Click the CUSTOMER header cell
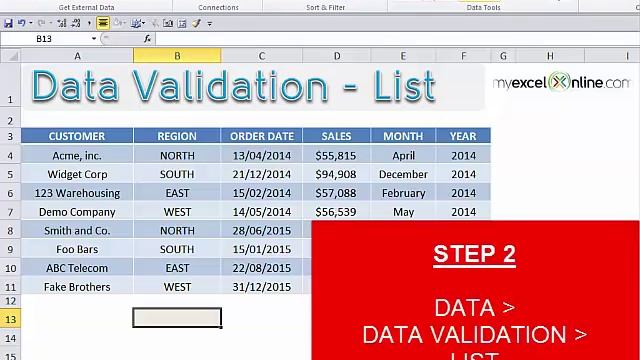Viewport: 640px width, 360px height. click(77, 136)
